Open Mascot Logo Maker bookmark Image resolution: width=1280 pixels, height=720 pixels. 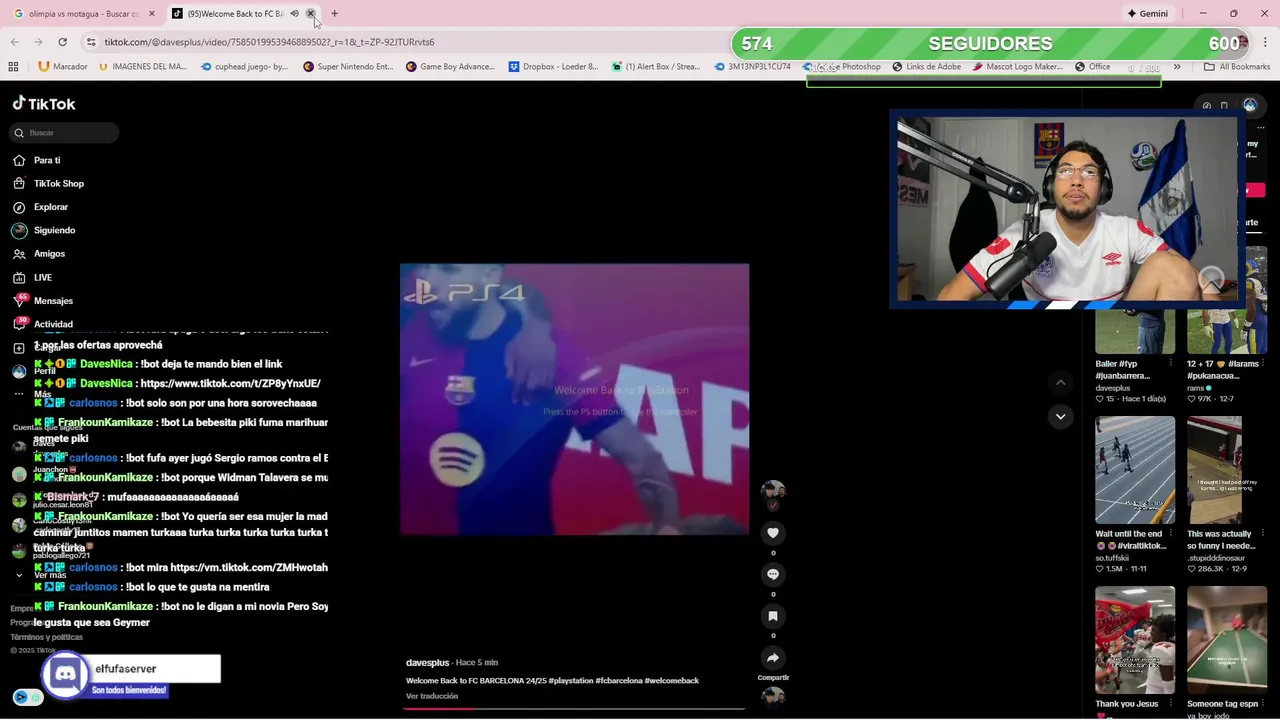(x=1017, y=67)
